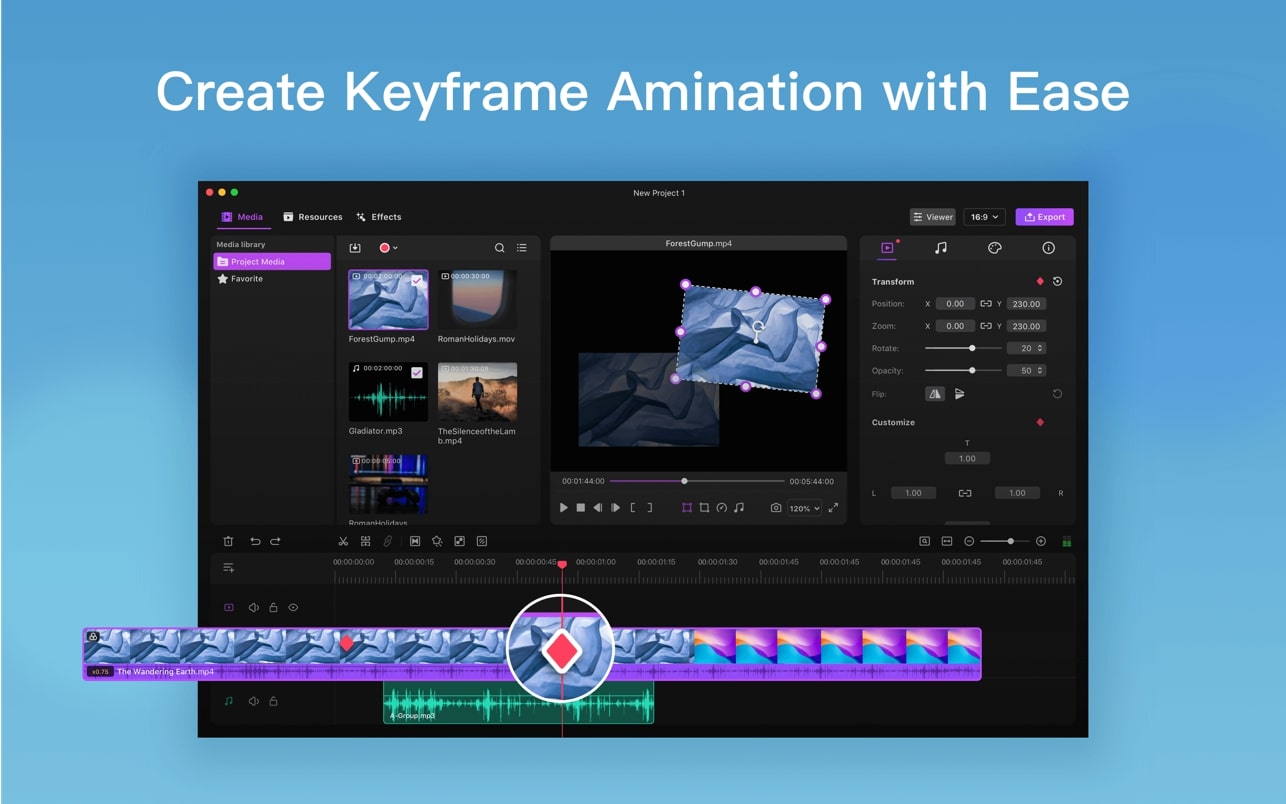The height and width of the screenshot is (804, 1286).
Task: Mute the video track with the speaker icon
Action: (x=253, y=607)
